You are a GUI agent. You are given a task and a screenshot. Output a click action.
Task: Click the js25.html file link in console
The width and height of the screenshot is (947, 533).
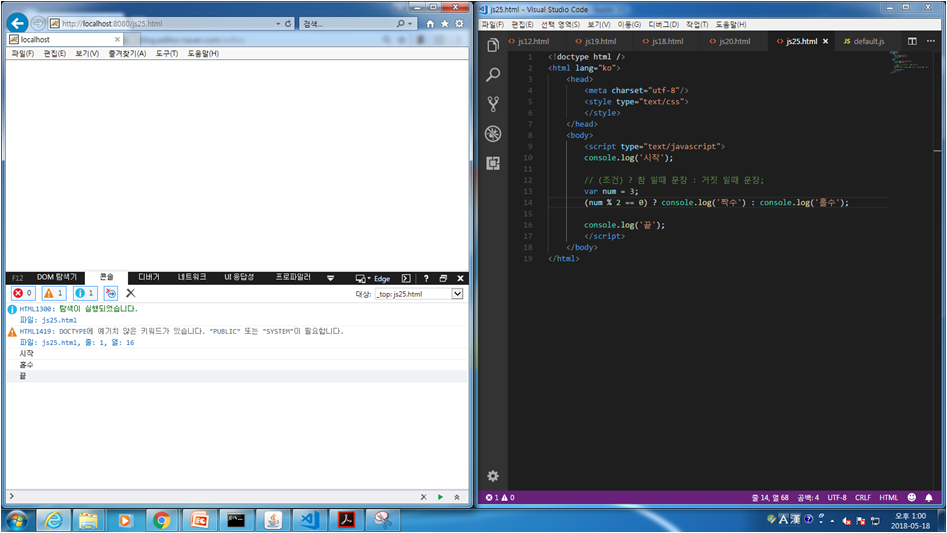click(59, 320)
